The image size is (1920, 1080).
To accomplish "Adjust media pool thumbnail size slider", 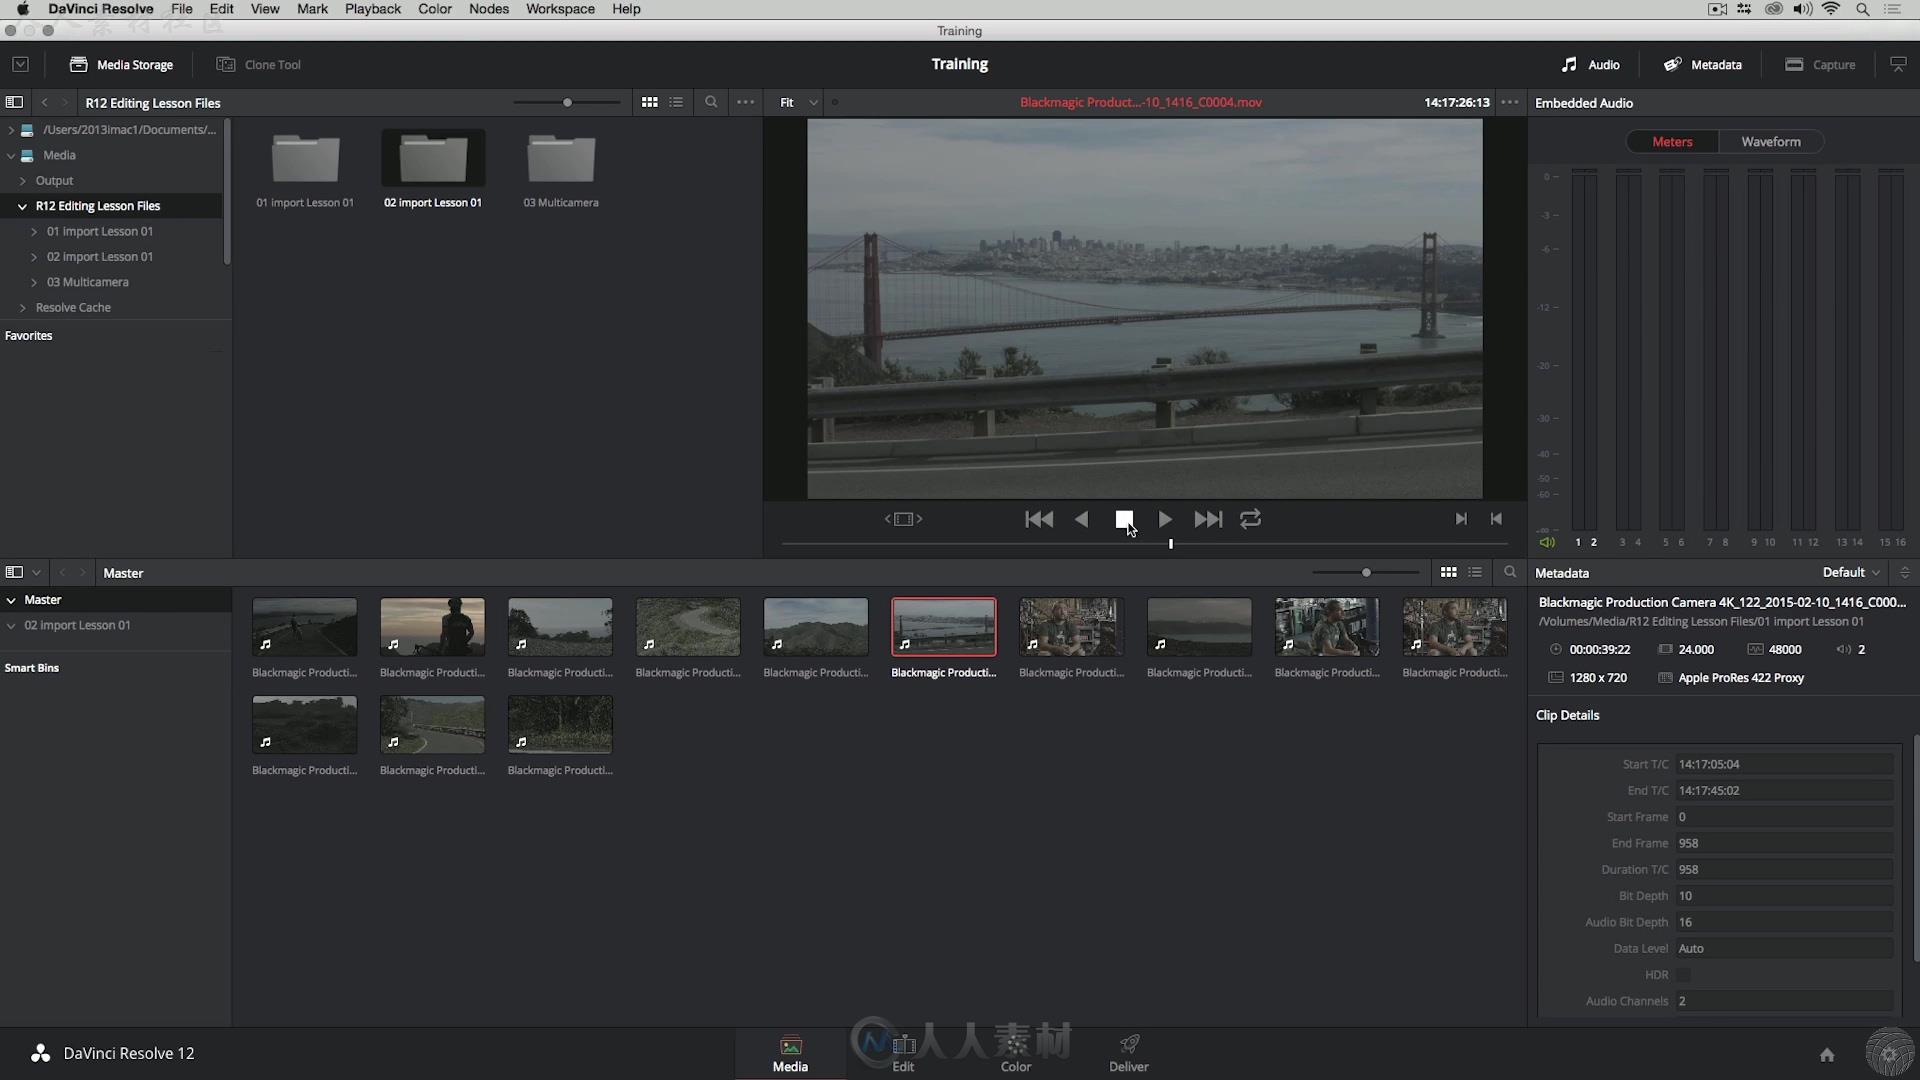I will [1366, 572].
